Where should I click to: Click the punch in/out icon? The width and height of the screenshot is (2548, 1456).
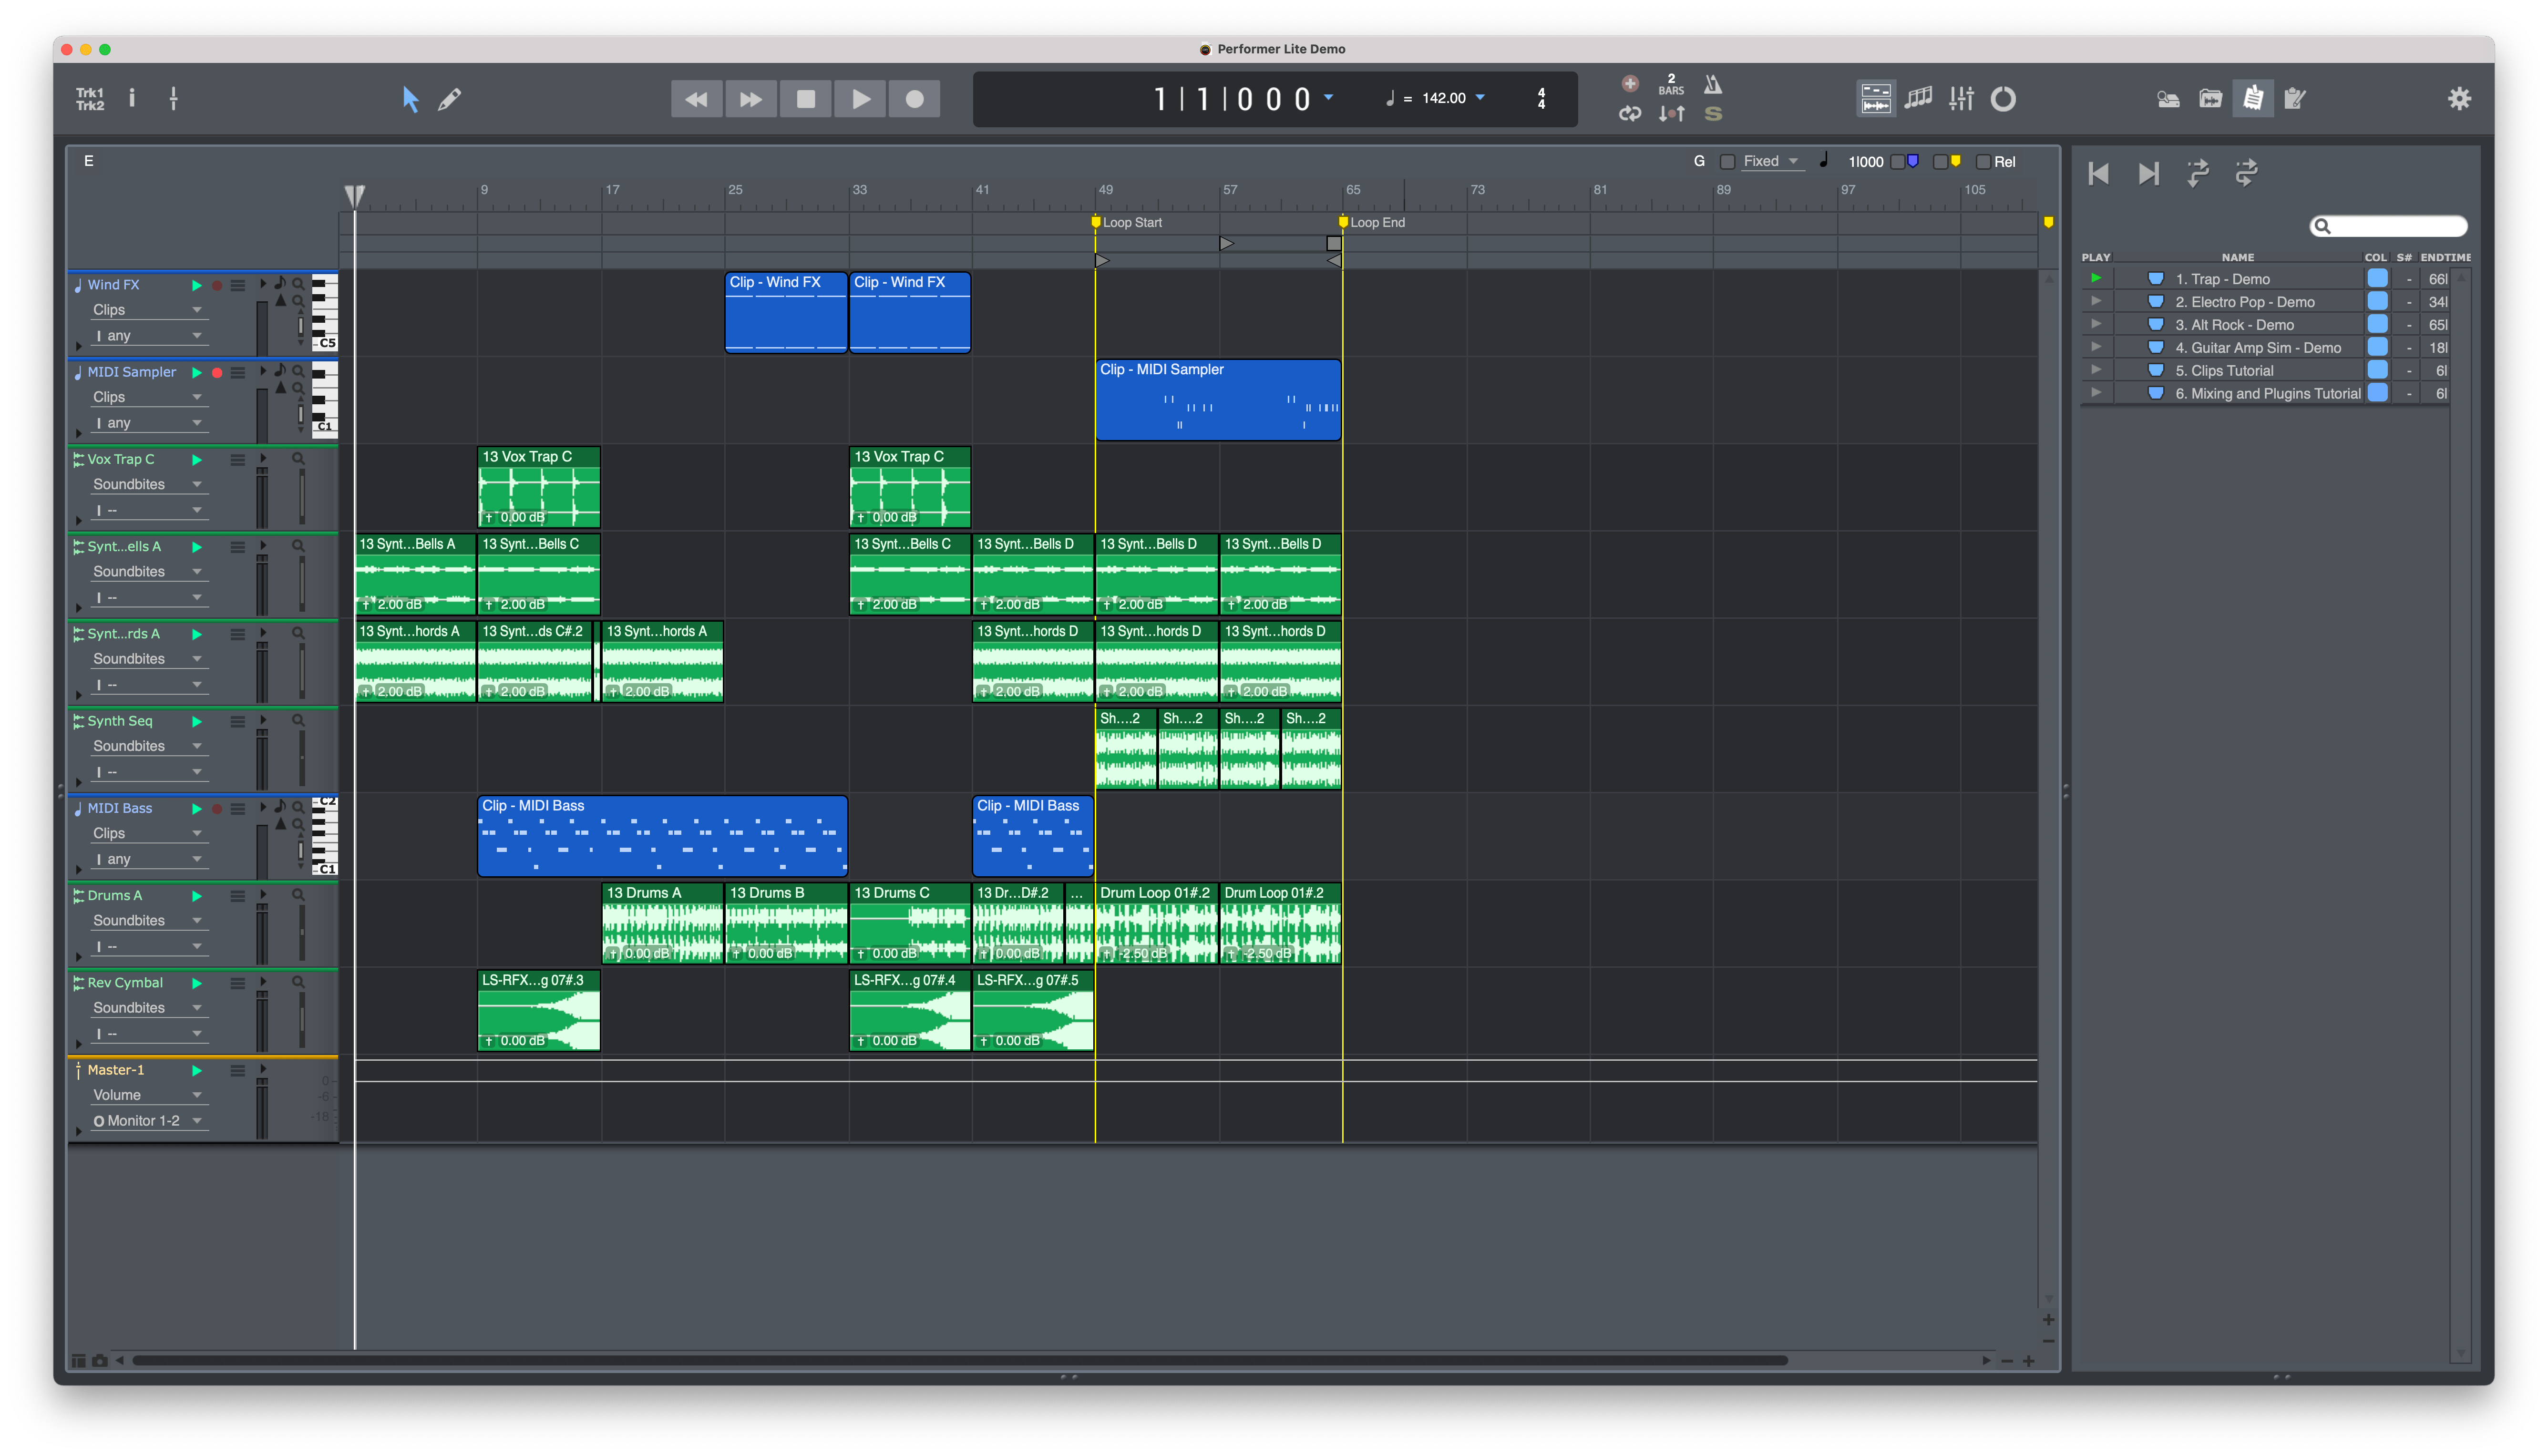click(1671, 114)
